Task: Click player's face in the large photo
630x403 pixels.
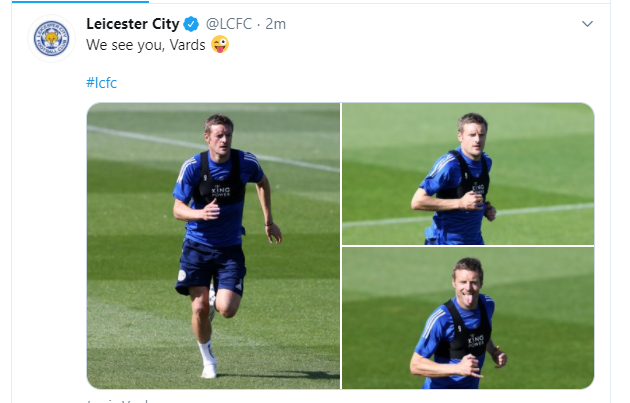Action: (x=219, y=138)
